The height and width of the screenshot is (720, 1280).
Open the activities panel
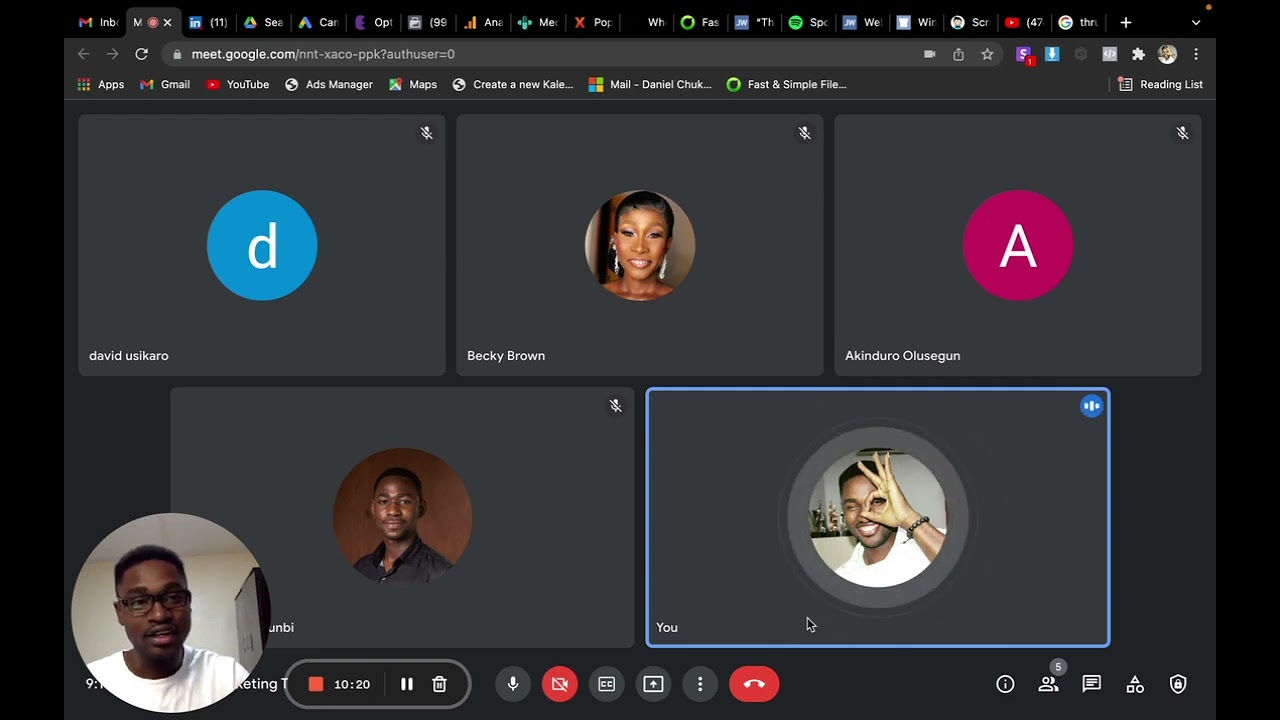click(1135, 684)
